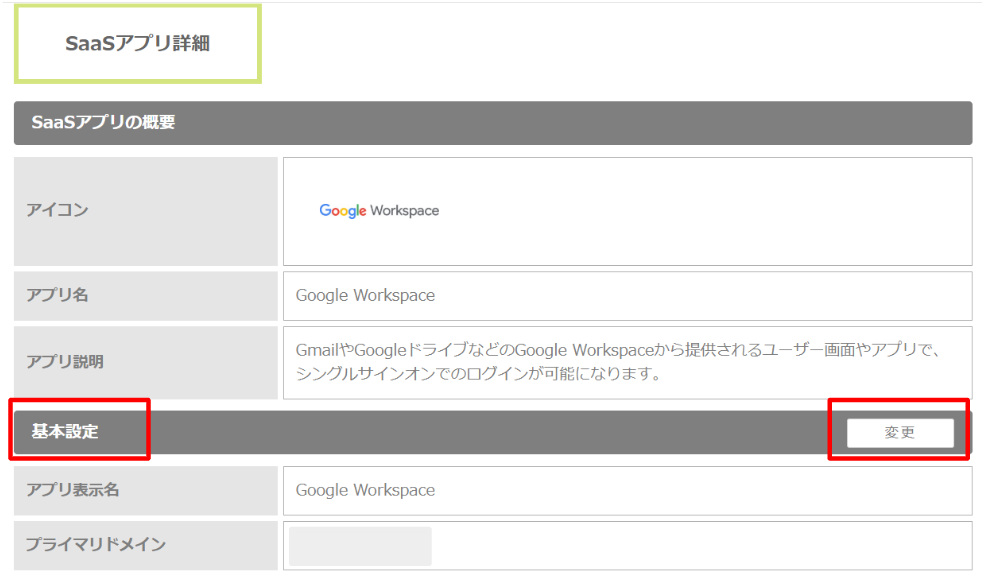Click the Google Workspace logo icon
The width and height of the screenshot is (982, 577).
[379, 211]
